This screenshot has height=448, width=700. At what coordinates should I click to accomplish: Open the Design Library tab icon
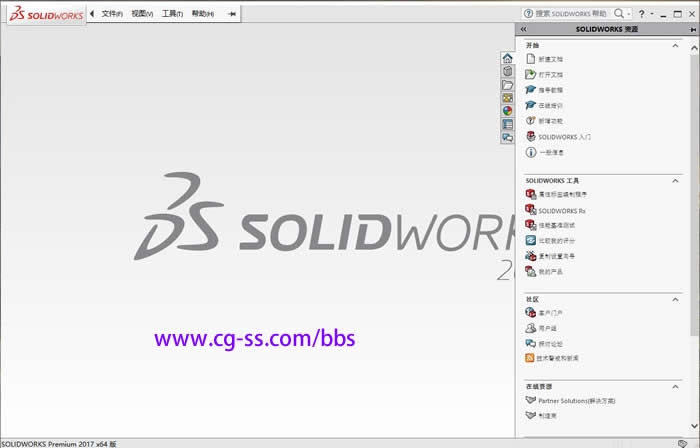(507, 72)
